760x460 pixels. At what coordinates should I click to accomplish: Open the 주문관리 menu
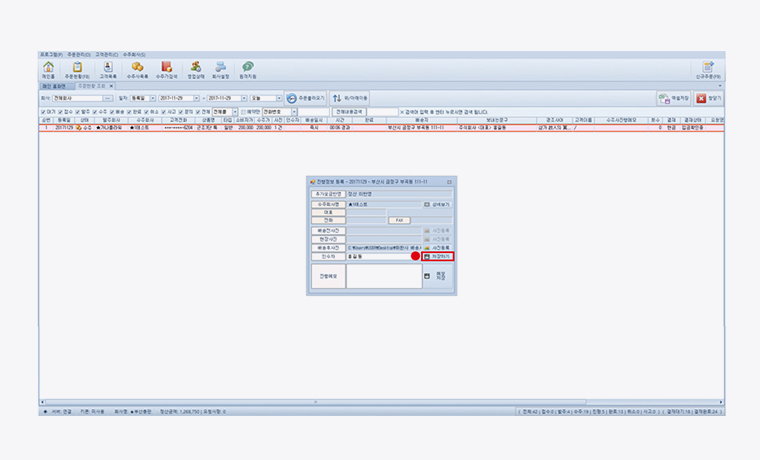pyautogui.click(x=78, y=54)
